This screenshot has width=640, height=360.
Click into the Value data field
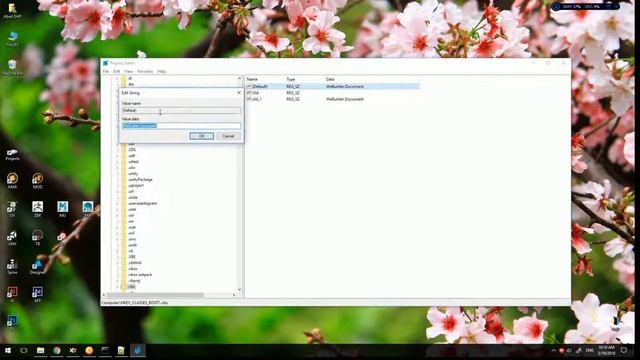click(181, 126)
